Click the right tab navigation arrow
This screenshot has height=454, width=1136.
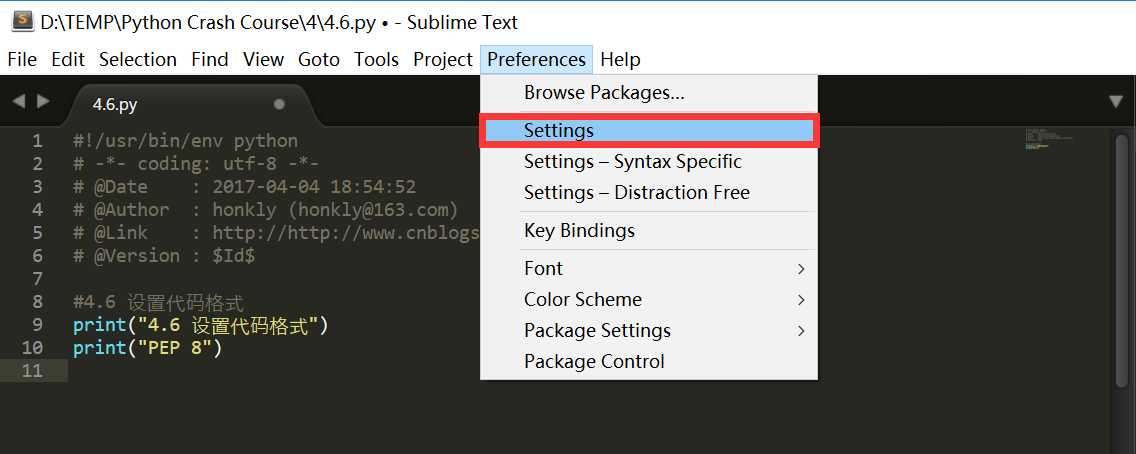(x=42, y=101)
